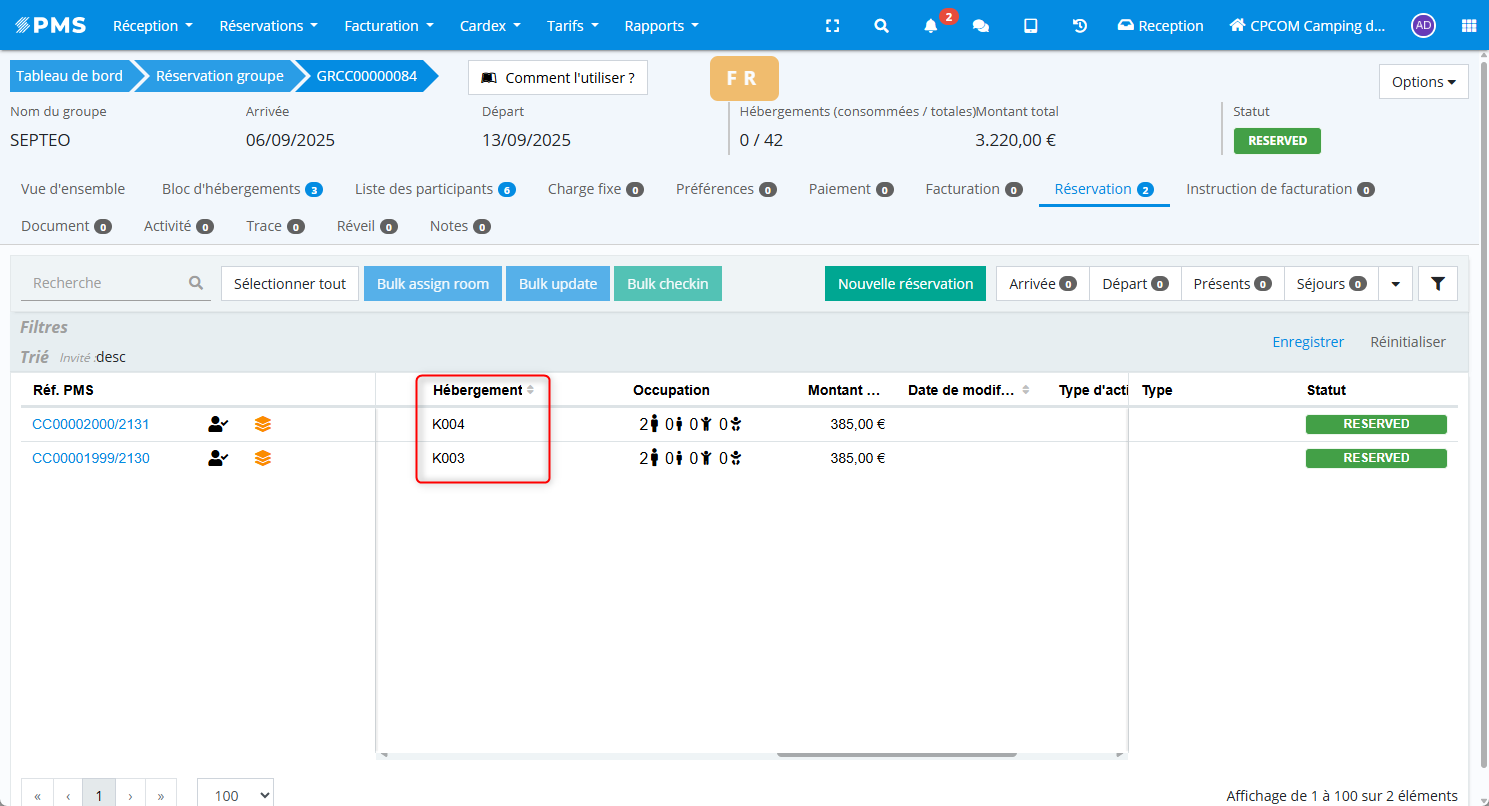Toggle the Arrivée filter button
The image size is (1489, 806).
coord(1042,284)
